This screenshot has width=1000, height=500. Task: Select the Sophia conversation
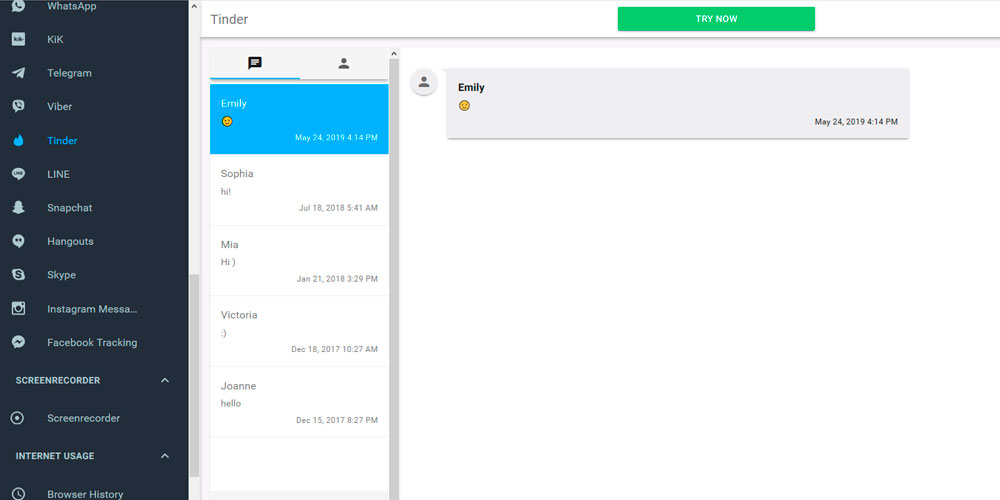(299, 190)
